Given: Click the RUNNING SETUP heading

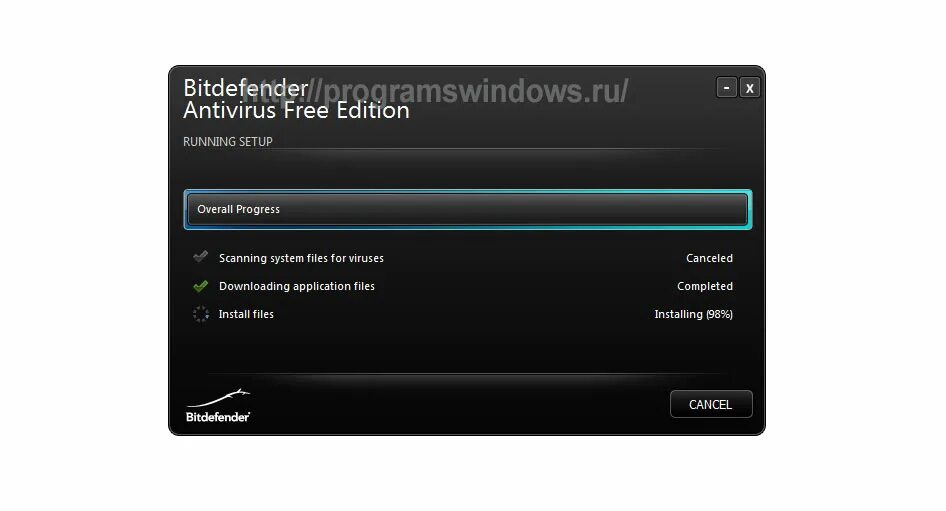Looking at the screenshot, I should point(228,141).
